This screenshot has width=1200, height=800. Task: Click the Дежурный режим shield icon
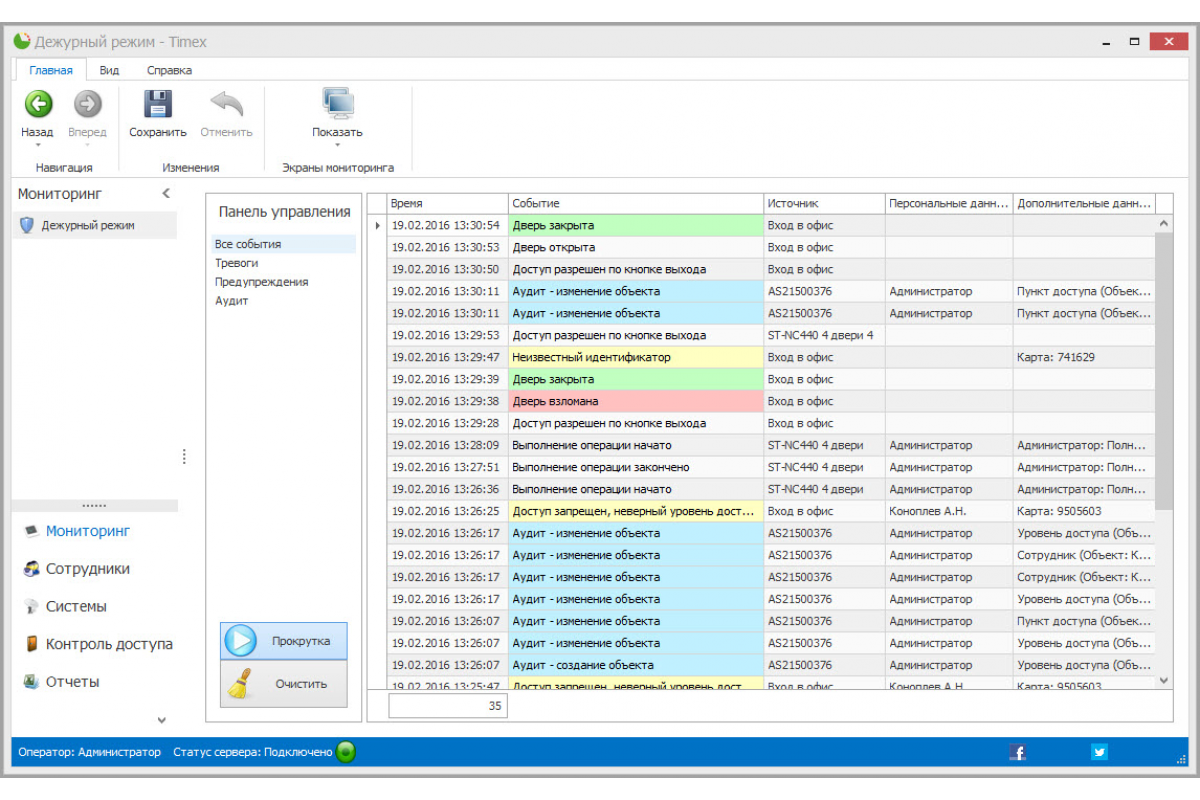pos(27,225)
